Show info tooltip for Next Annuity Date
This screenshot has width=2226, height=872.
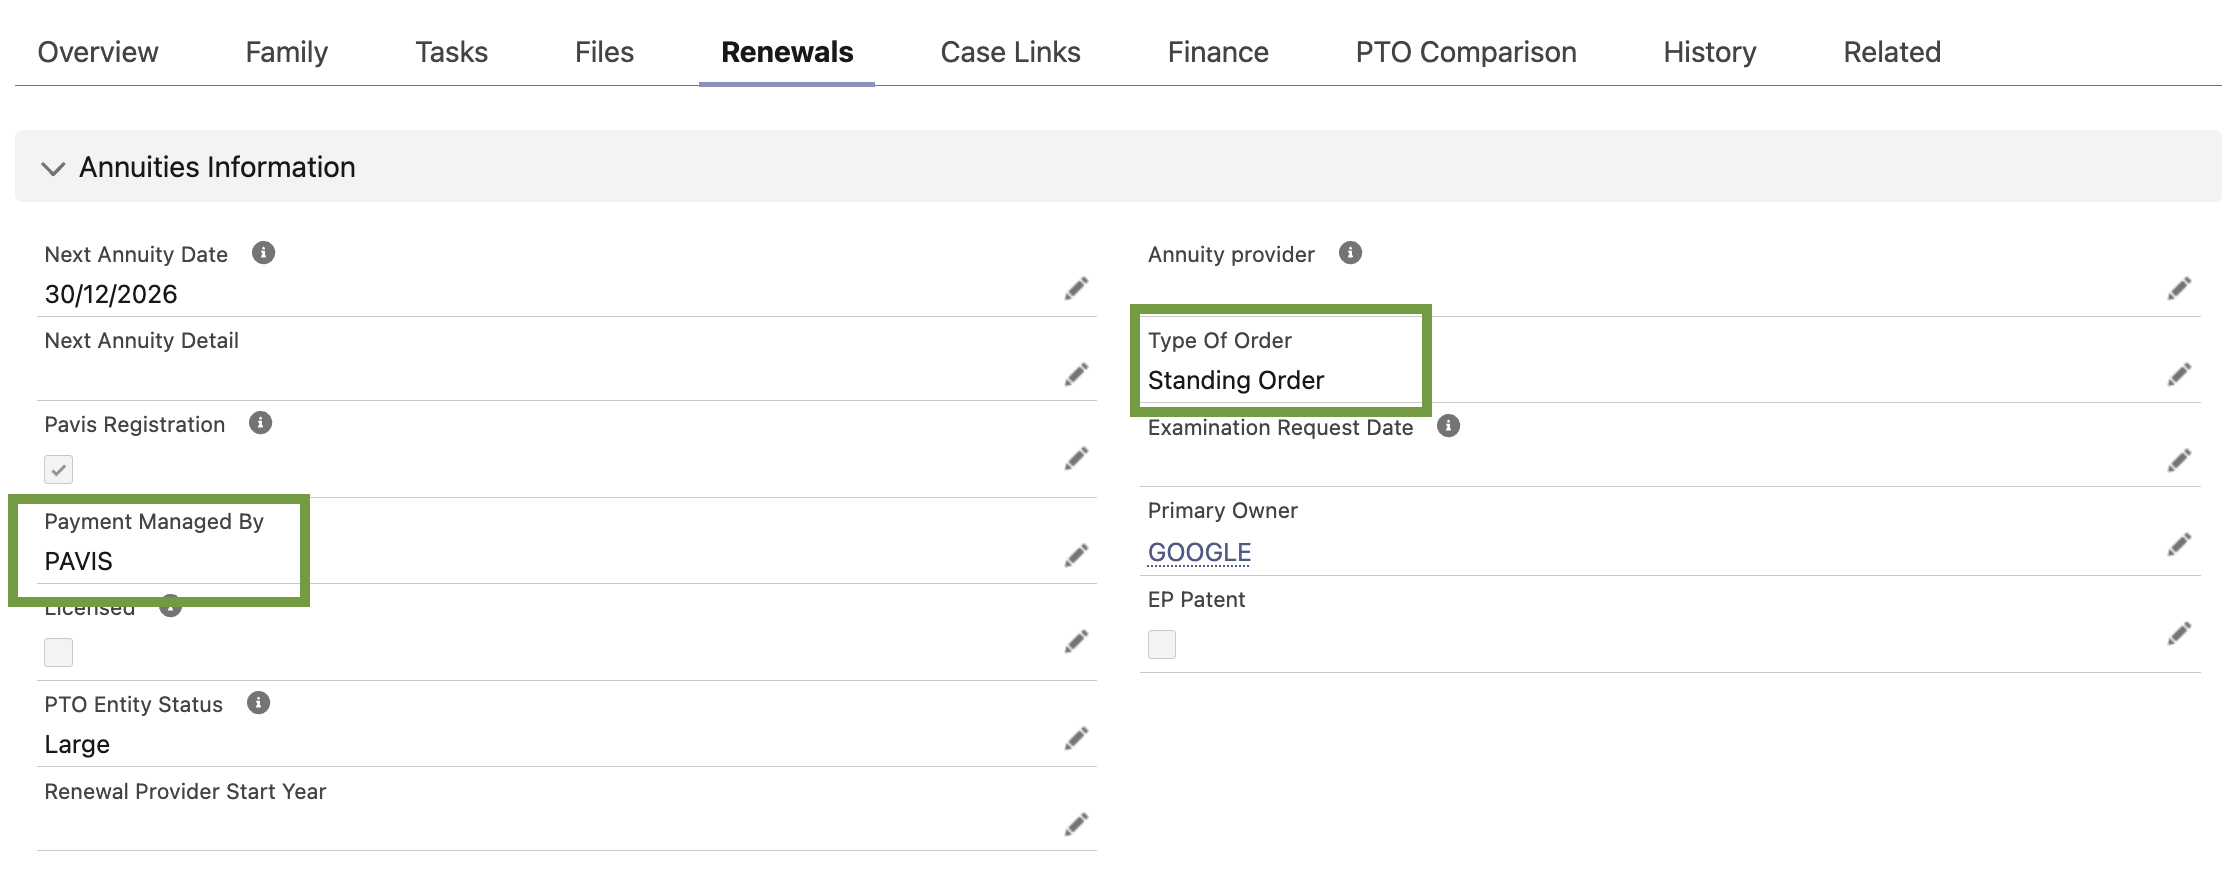[x=263, y=253]
